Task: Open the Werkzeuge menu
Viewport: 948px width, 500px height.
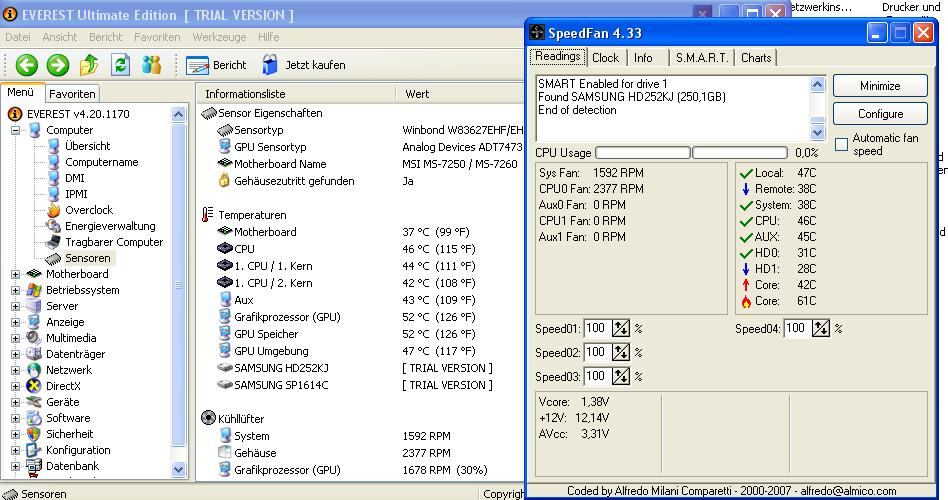Action: (x=219, y=37)
